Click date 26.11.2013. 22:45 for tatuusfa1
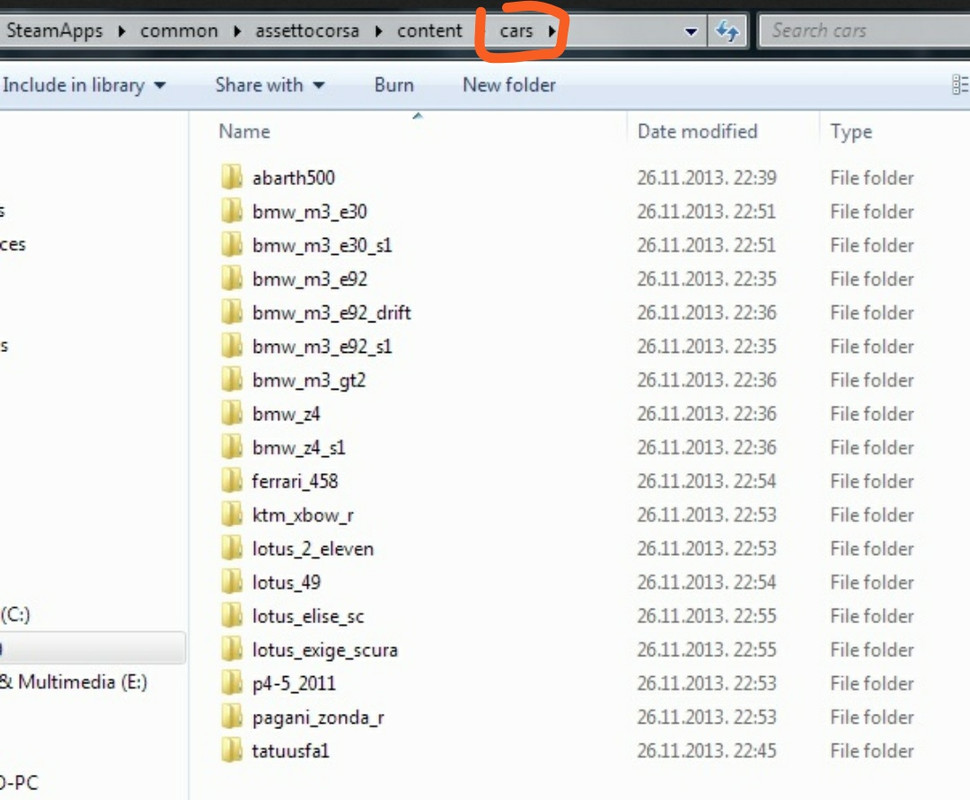This screenshot has width=970, height=800. point(706,751)
